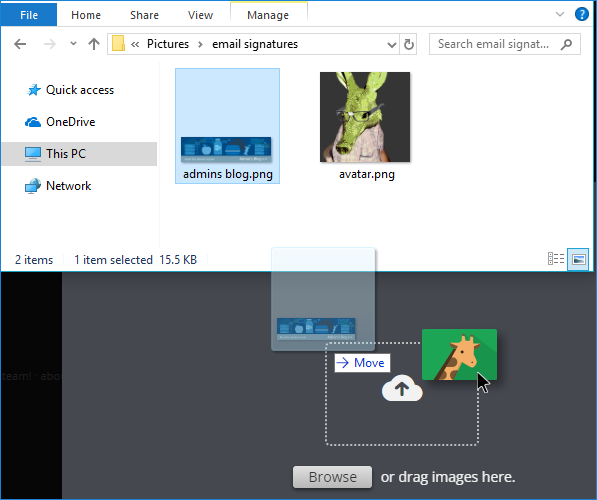Click the cloud upload icon
This screenshot has height=500, width=597.
(402, 388)
